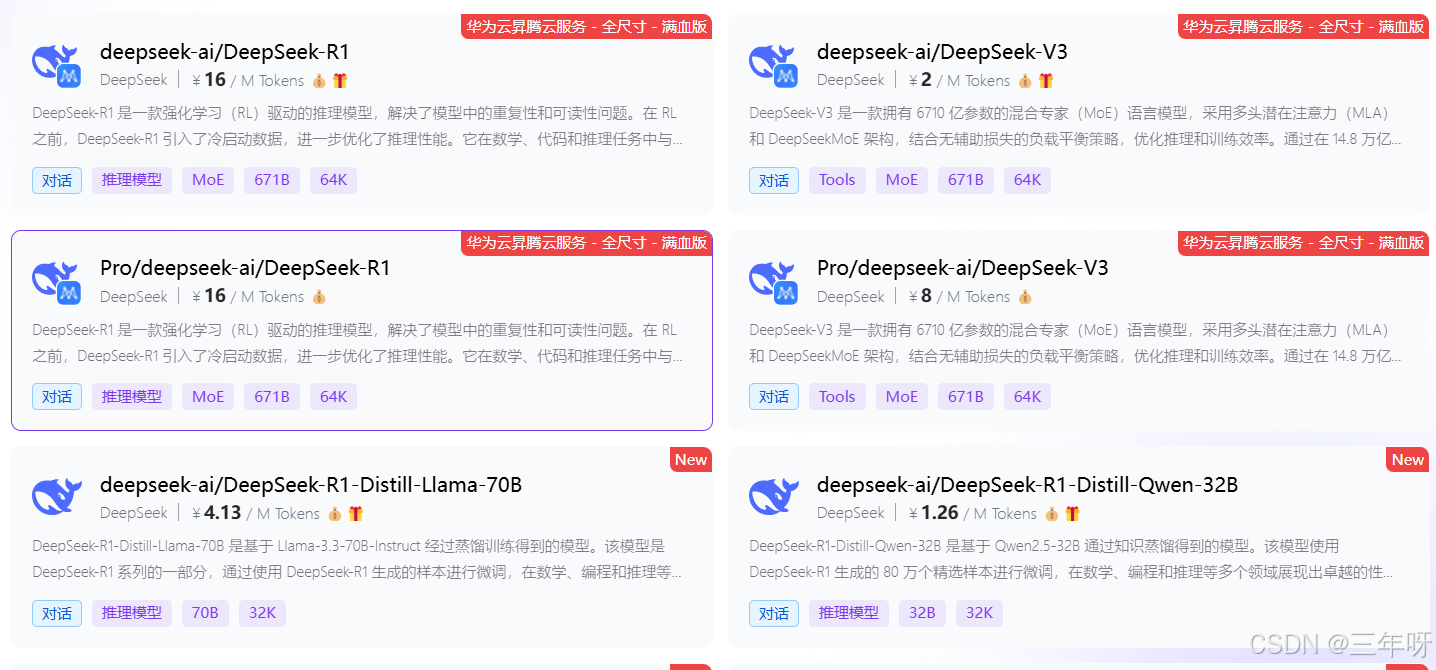
Task: Click money bag icon on deepseek-ai/DeepSeek-V3 card
Action: tap(1025, 80)
